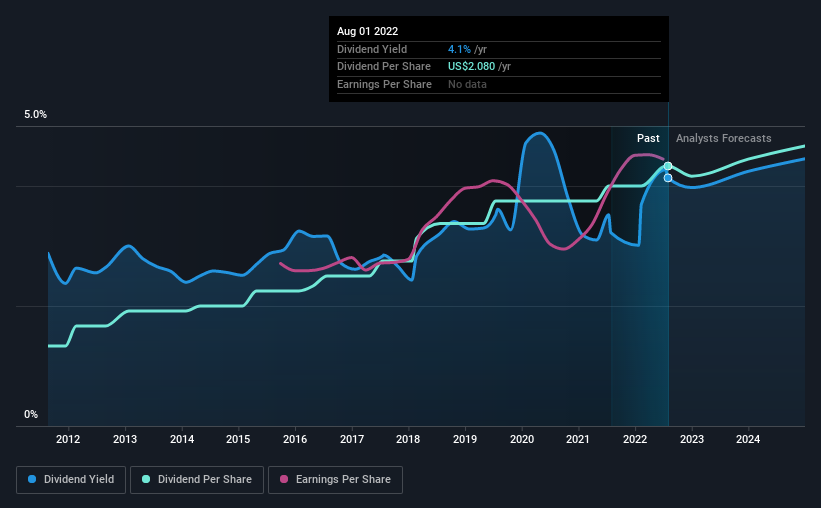This screenshot has height=508, width=821.
Task: Click the 2013 x-axis label
Action: point(125,439)
